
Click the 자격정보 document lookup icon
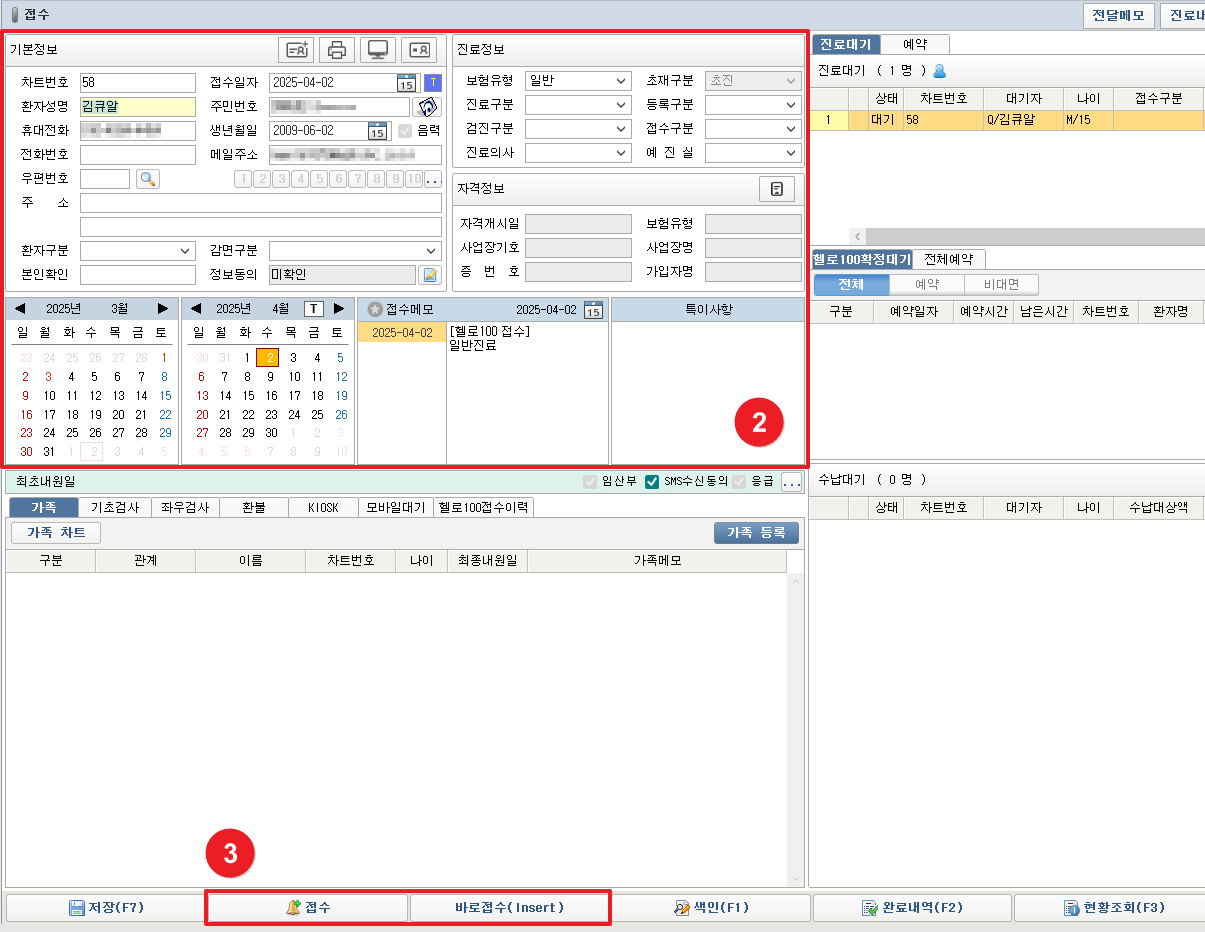click(x=776, y=189)
